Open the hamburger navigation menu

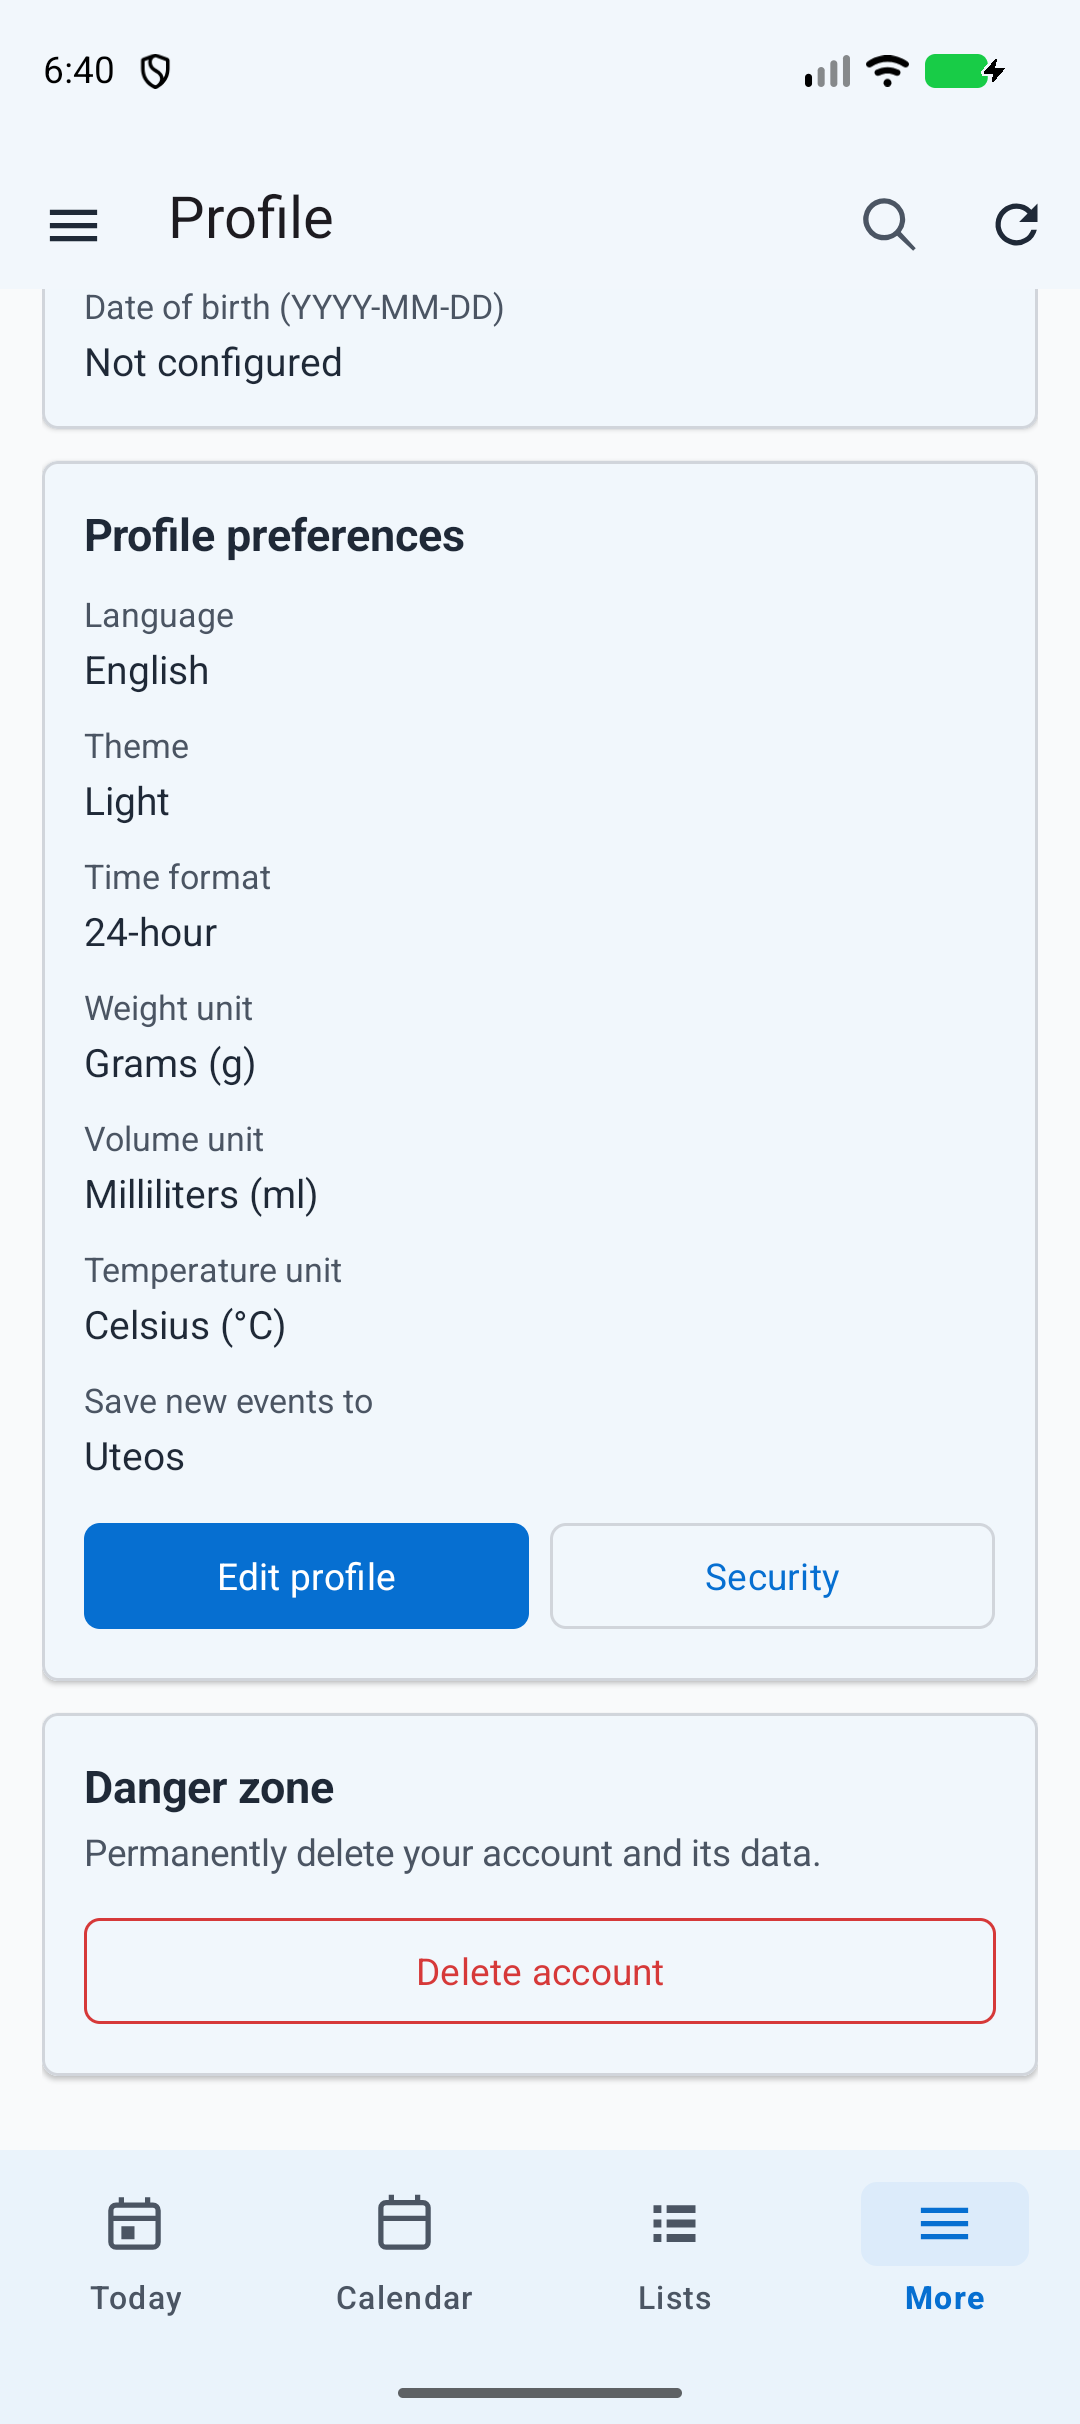pyautogui.click(x=73, y=225)
